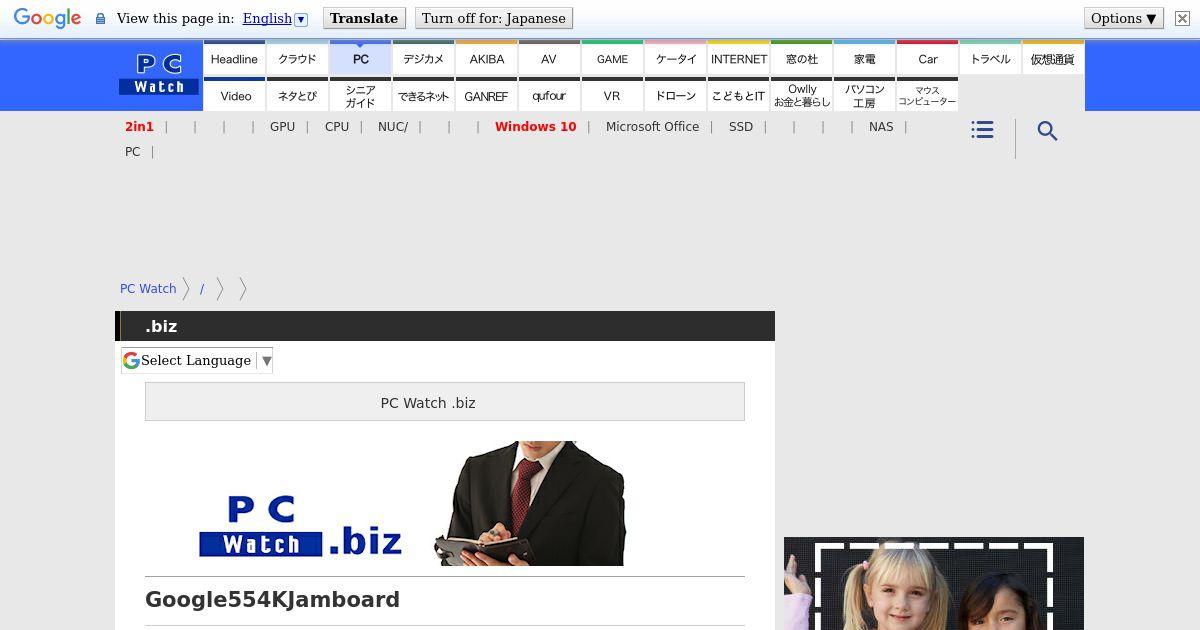Open the こどもとIT tab
Screen dimensions: 1200x630
[x=738, y=95]
